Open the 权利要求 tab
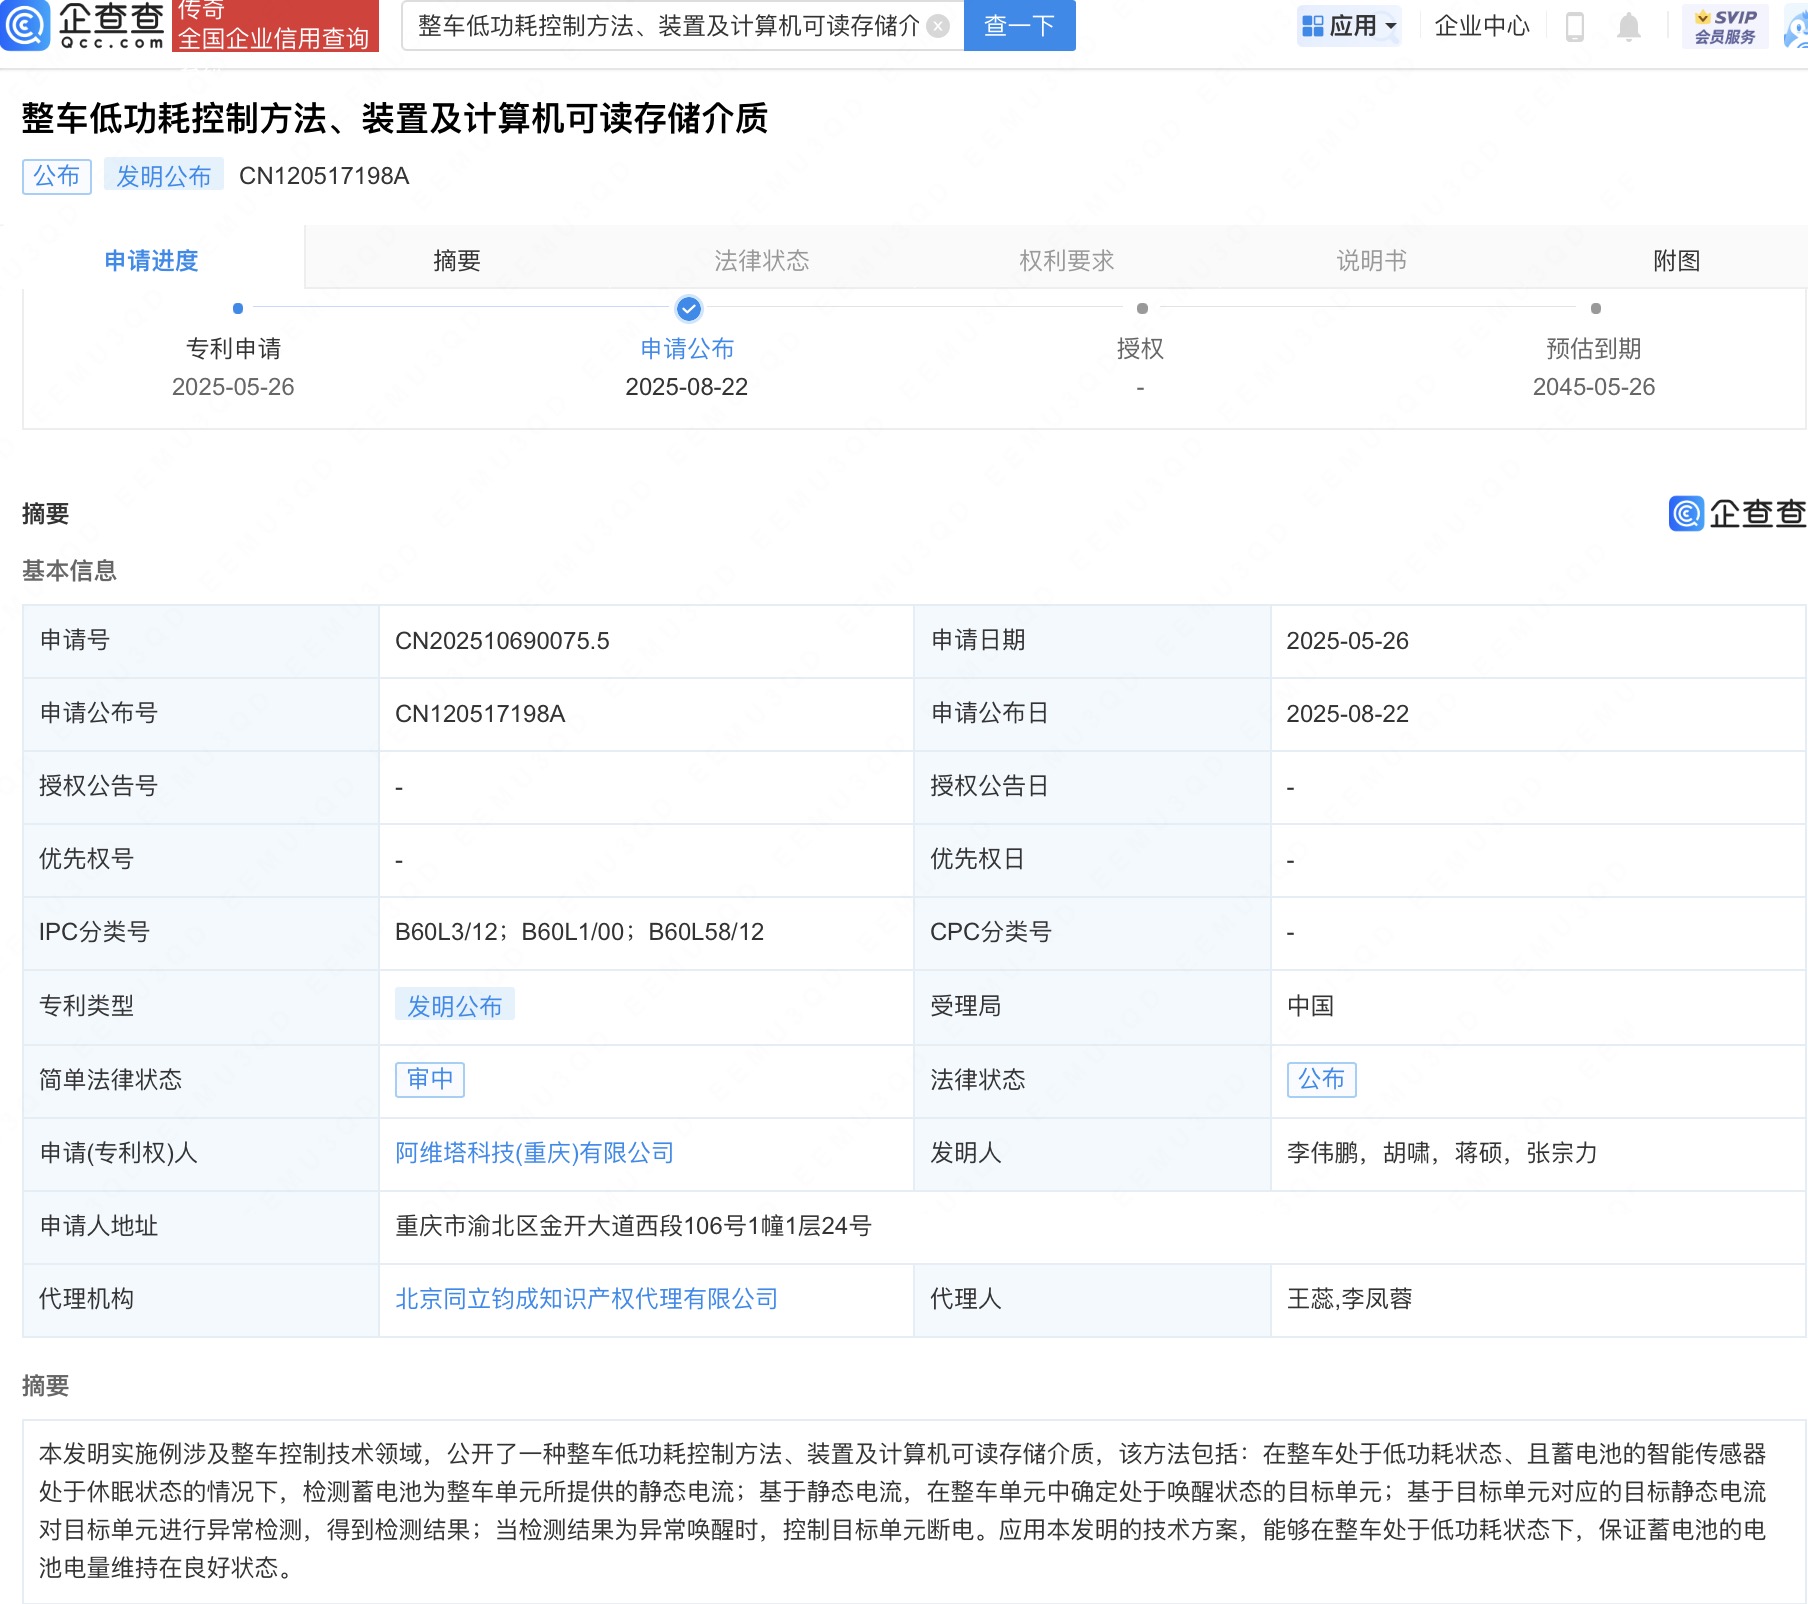Image resolution: width=1808 pixels, height=1604 pixels. tap(1066, 261)
